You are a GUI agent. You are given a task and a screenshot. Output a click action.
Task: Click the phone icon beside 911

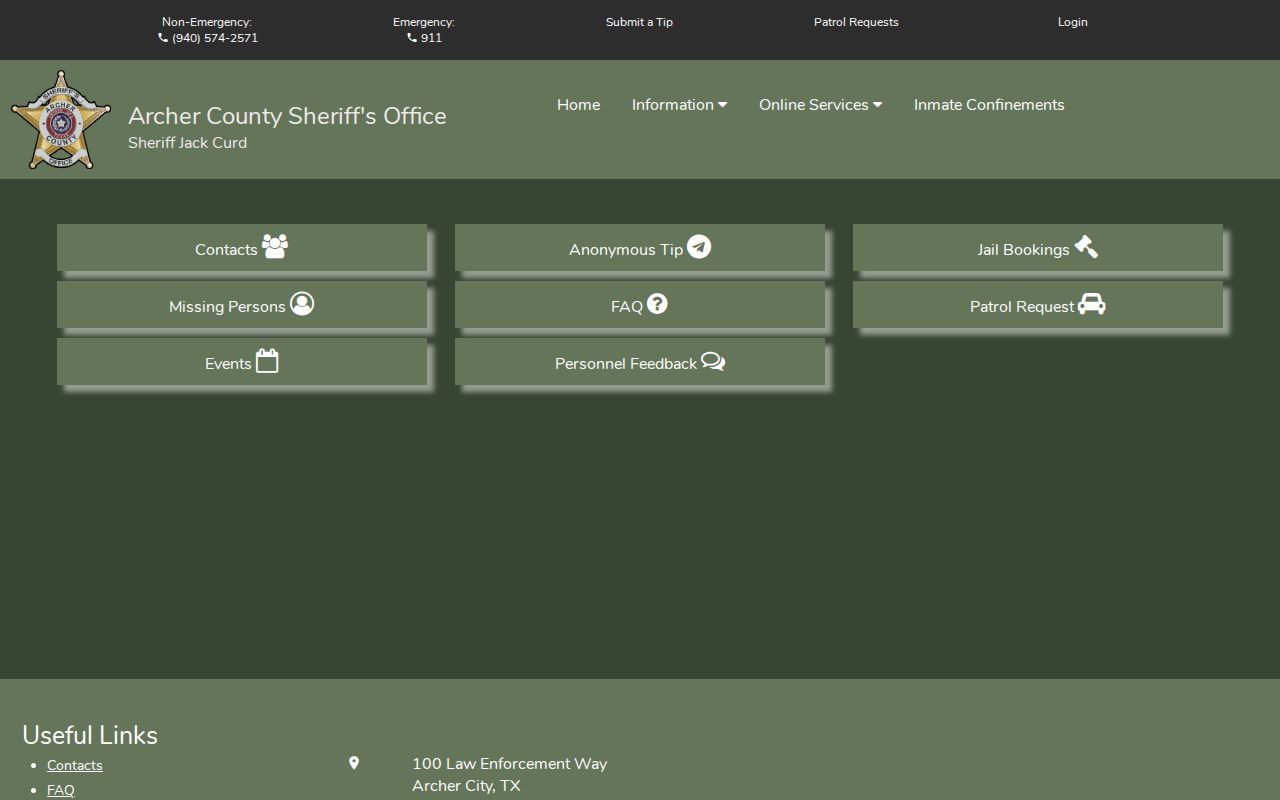point(412,38)
